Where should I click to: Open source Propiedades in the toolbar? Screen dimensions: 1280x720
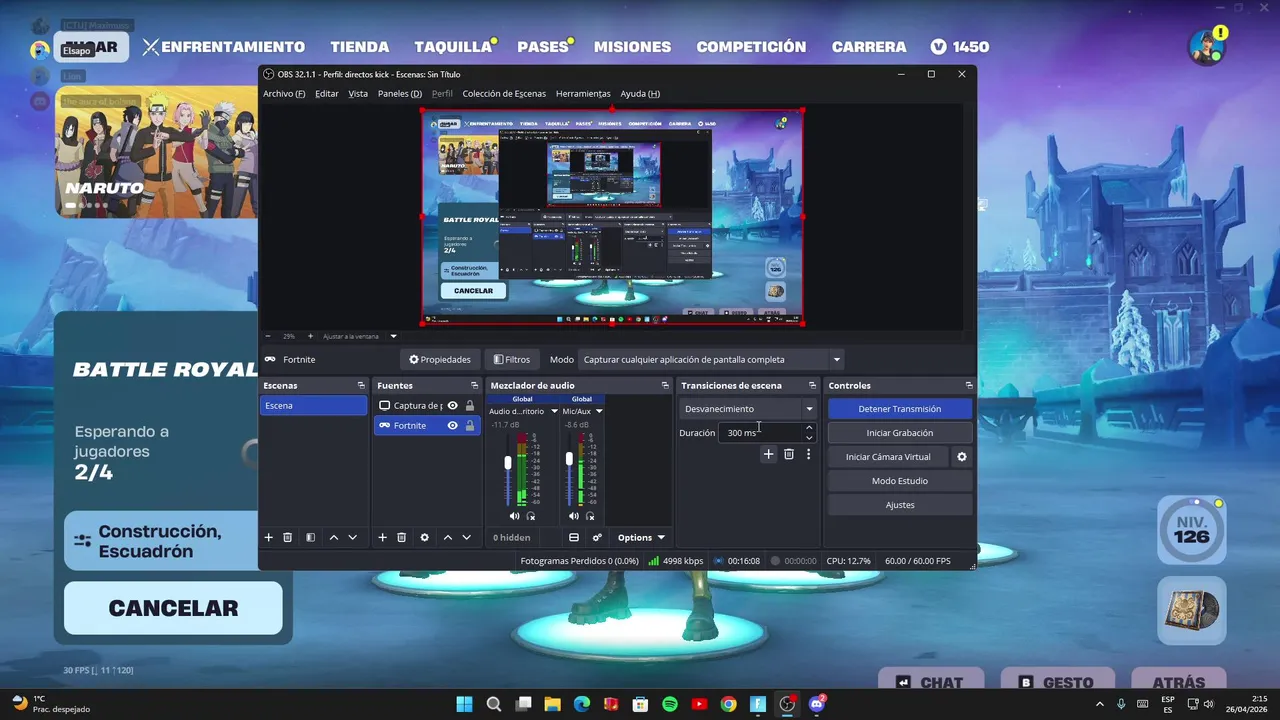440,359
